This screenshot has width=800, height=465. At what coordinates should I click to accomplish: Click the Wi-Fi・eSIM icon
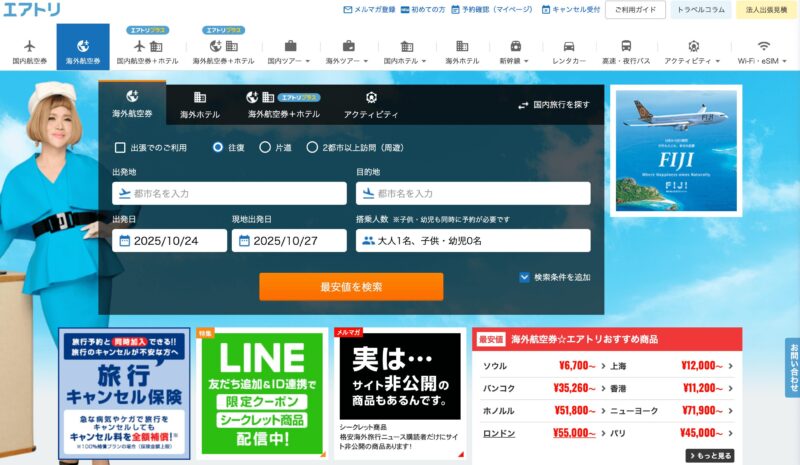click(x=763, y=46)
